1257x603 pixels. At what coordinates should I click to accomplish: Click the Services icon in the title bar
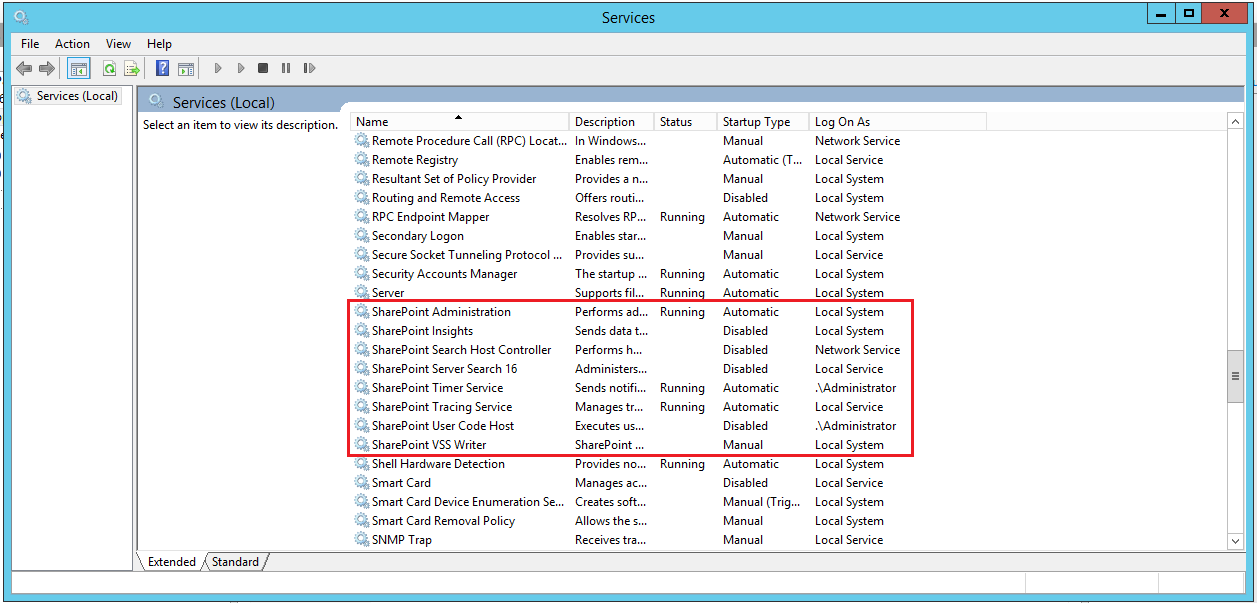(22, 18)
